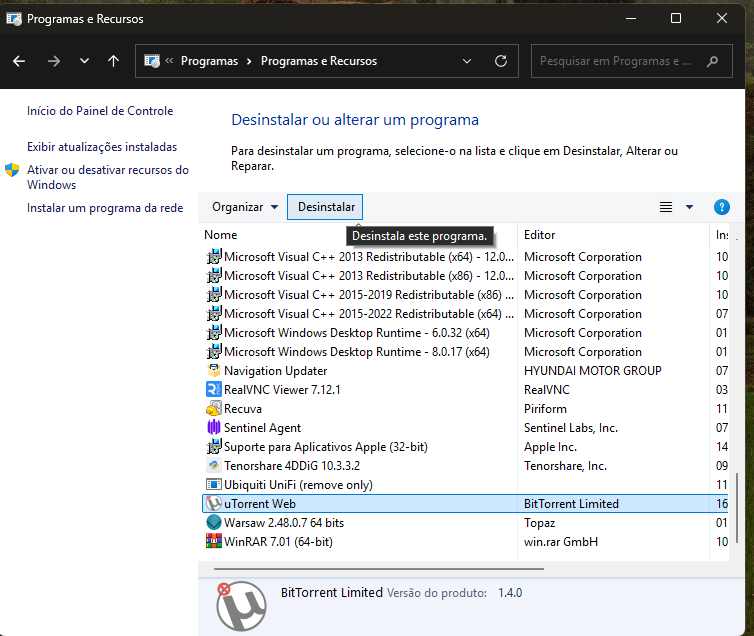Select Visual C++ 2015-2022 Redistributable (x64) icon
Image resolution: width=754 pixels, height=636 pixels.
pos(214,314)
